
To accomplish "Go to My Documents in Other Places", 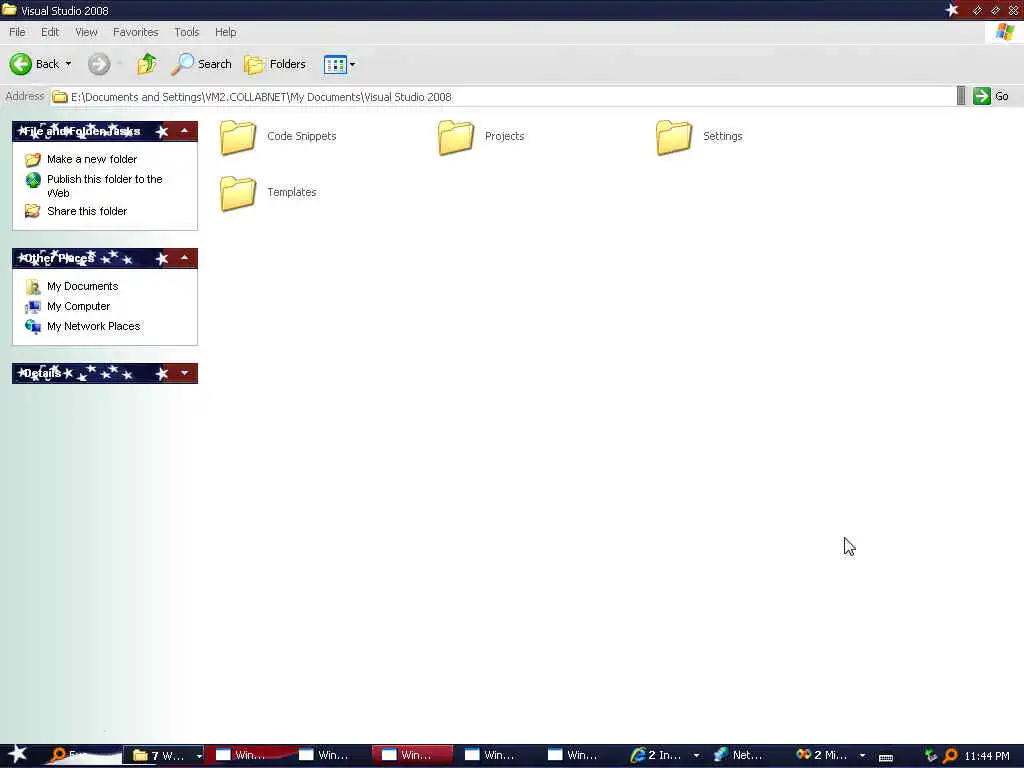I will tap(82, 286).
